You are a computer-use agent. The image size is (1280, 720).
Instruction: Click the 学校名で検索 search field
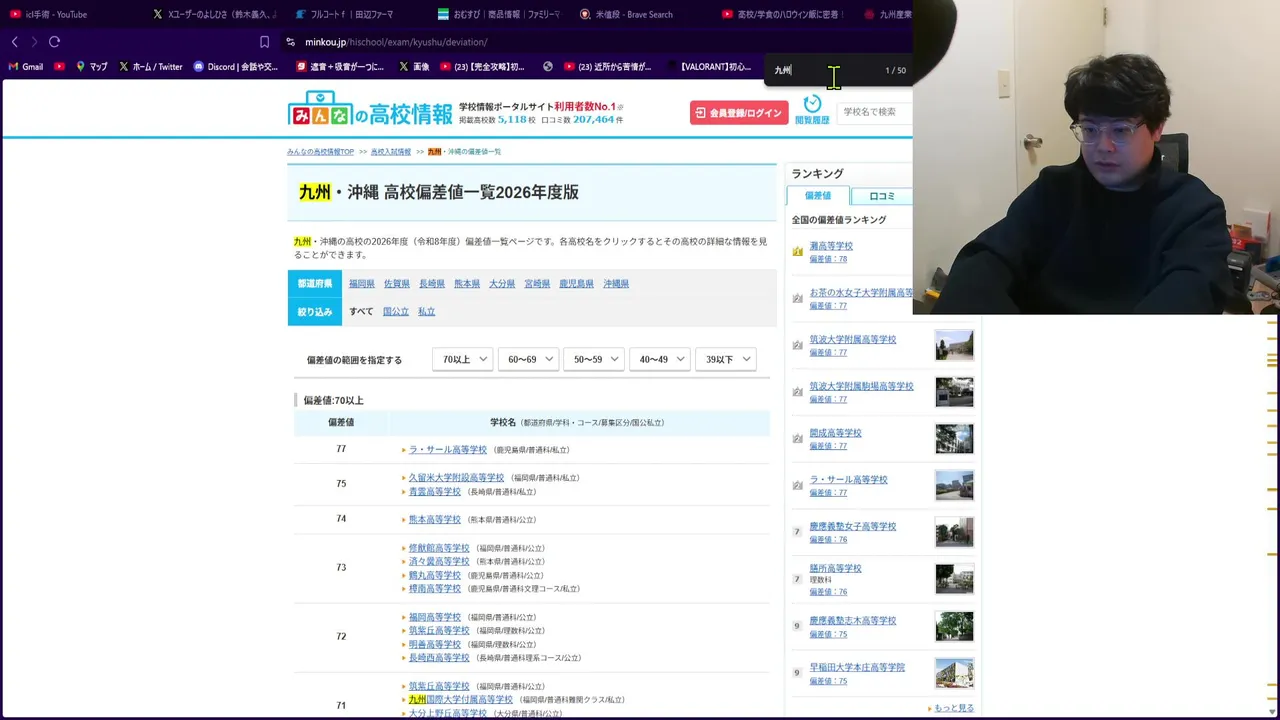[874, 112]
